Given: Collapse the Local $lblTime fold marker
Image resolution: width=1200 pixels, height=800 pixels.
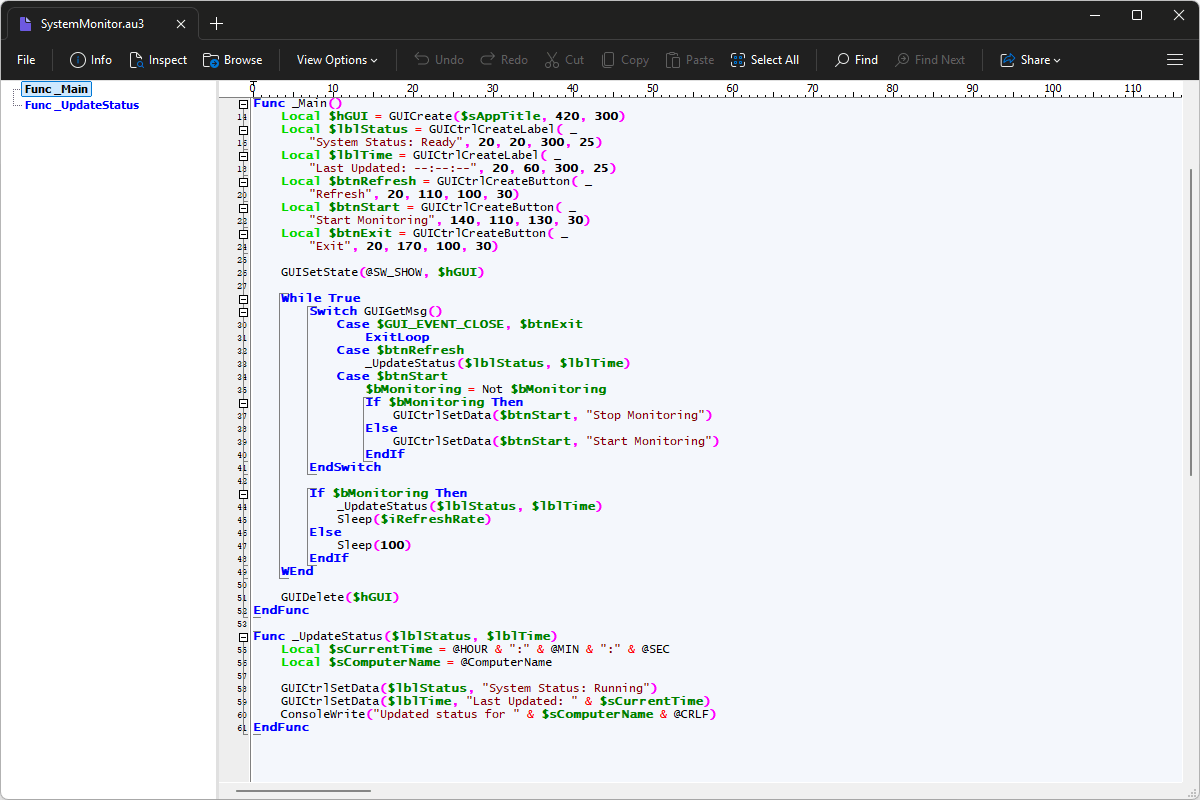Looking at the screenshot, I should pyautogui.click(x=243, y=155).
